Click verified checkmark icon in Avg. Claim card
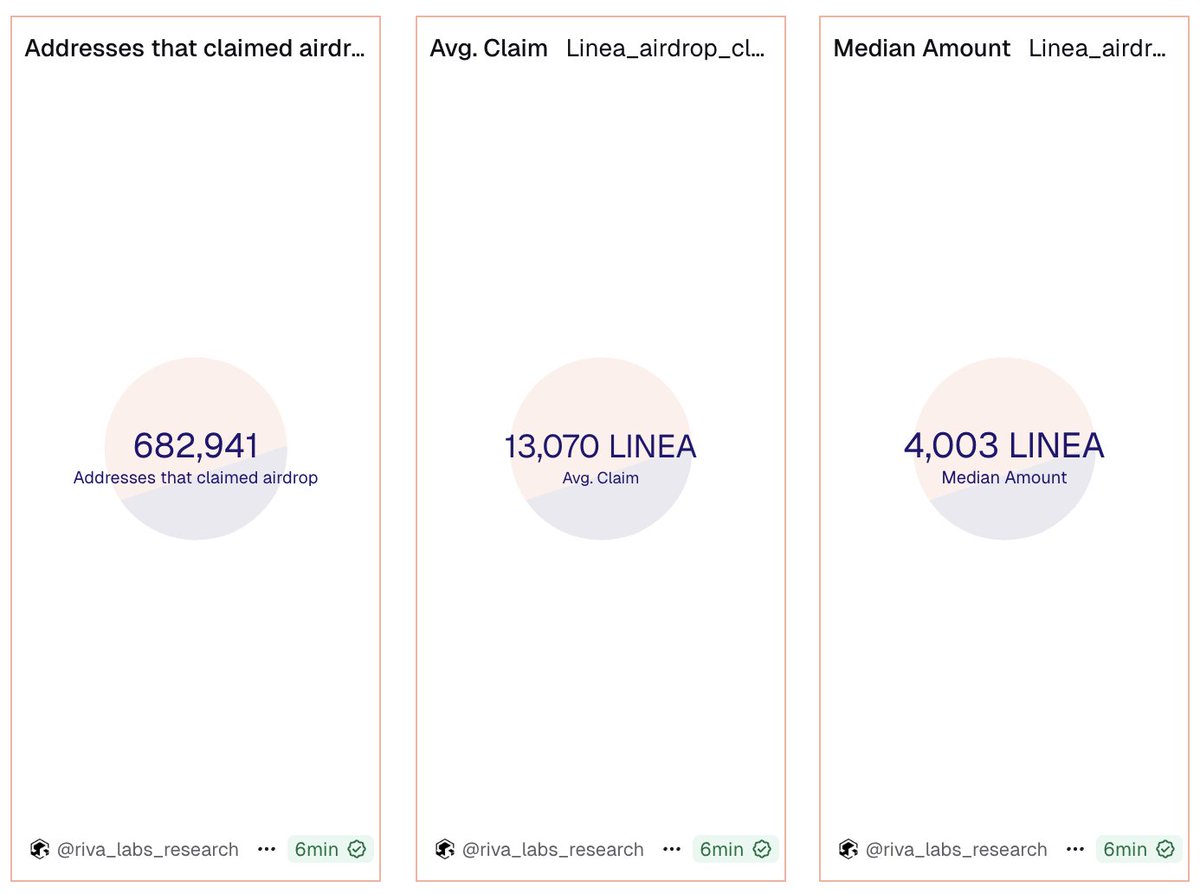The image size is (1200, 894). click(x=762, y=849)
